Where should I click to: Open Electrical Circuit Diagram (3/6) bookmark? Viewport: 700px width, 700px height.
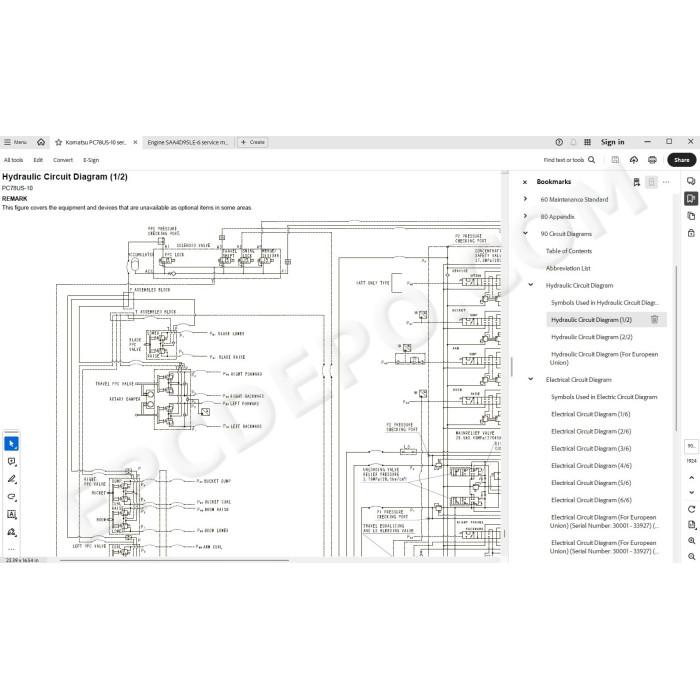point(591,448)
